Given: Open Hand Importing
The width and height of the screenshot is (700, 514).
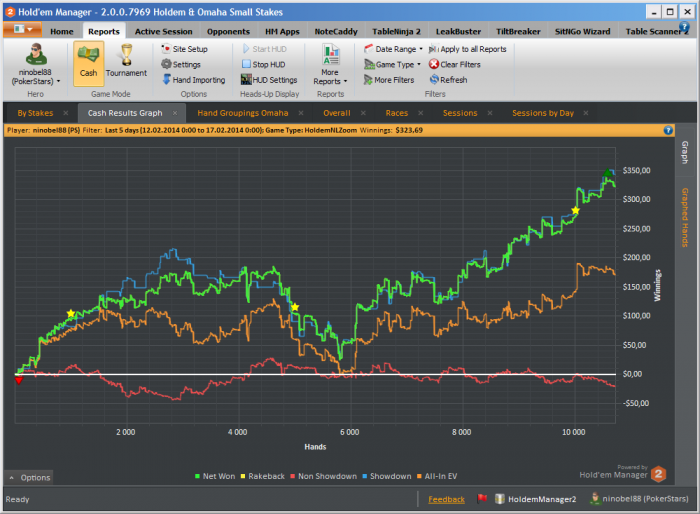Looking at the screenshot, I should pyautogui.click(x=194, y=80).
